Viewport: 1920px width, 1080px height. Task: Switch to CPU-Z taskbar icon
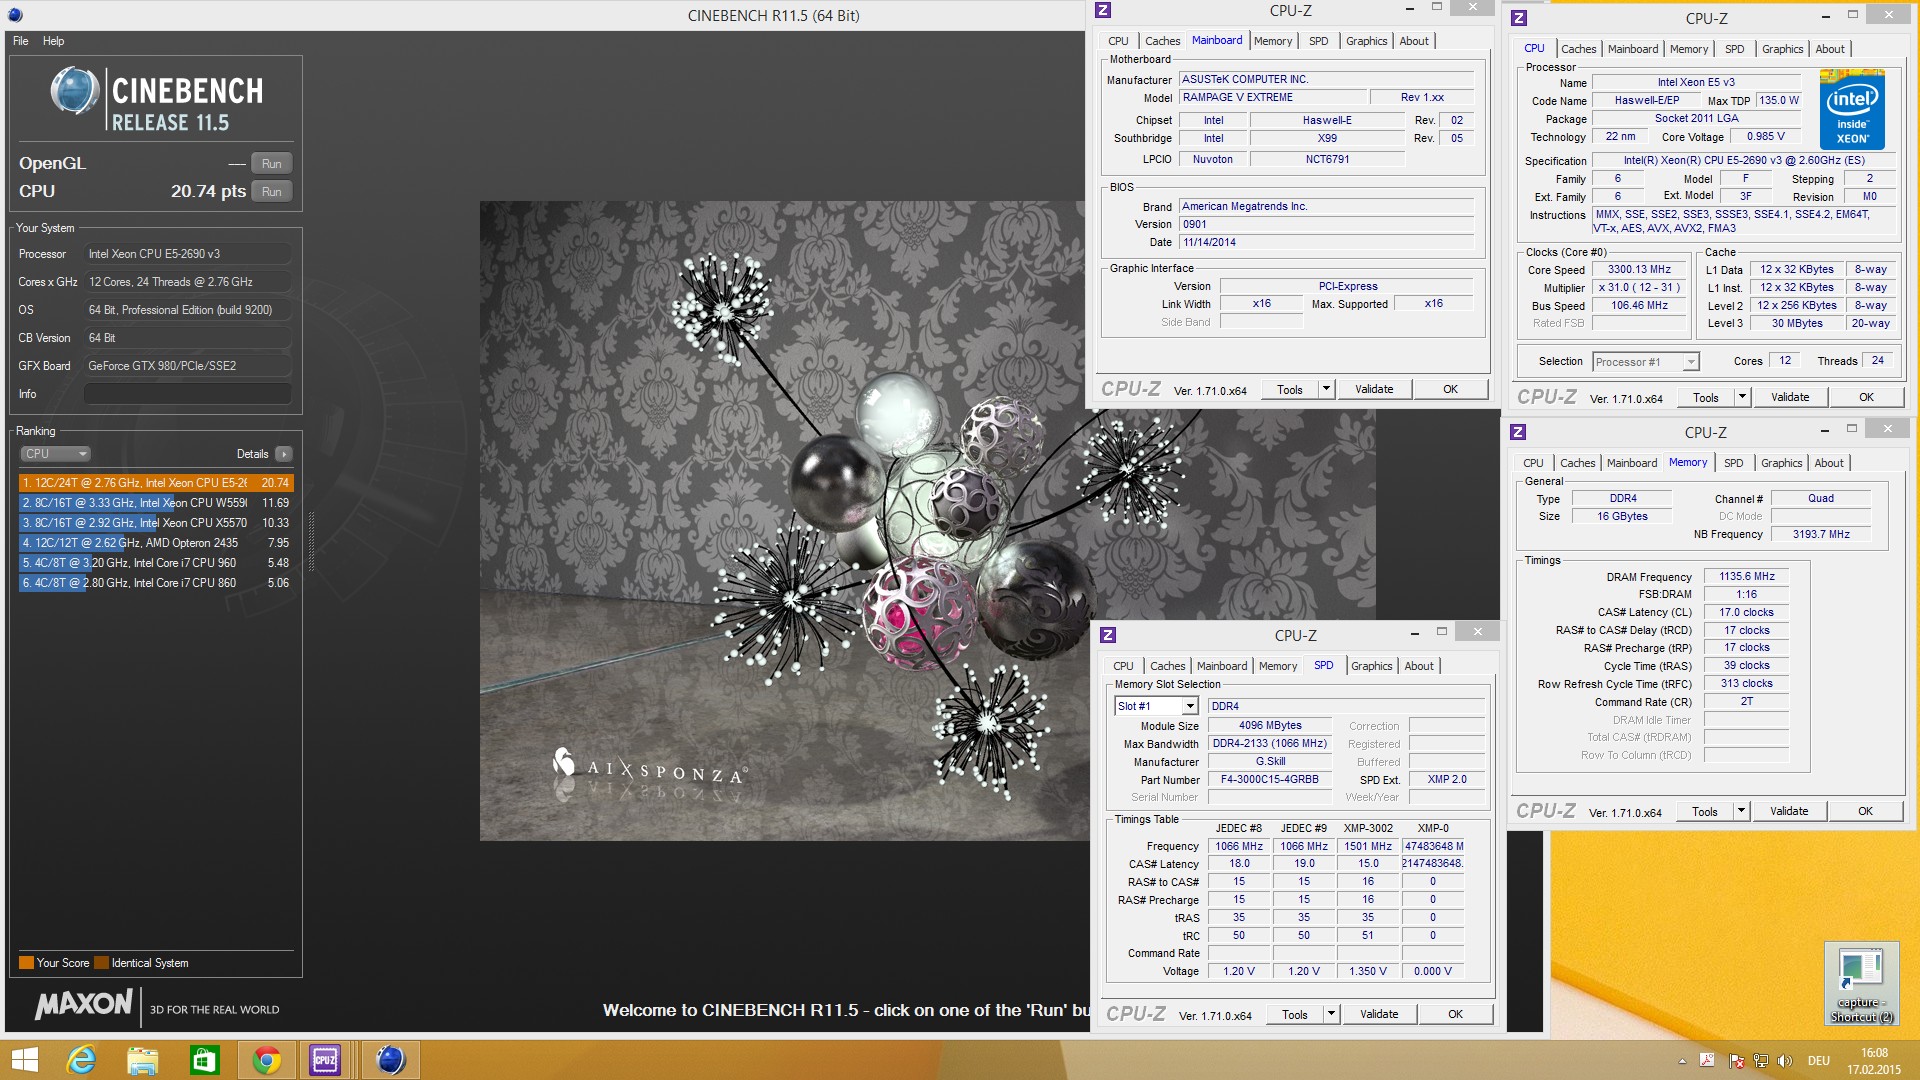click(x=325, y=1060)
